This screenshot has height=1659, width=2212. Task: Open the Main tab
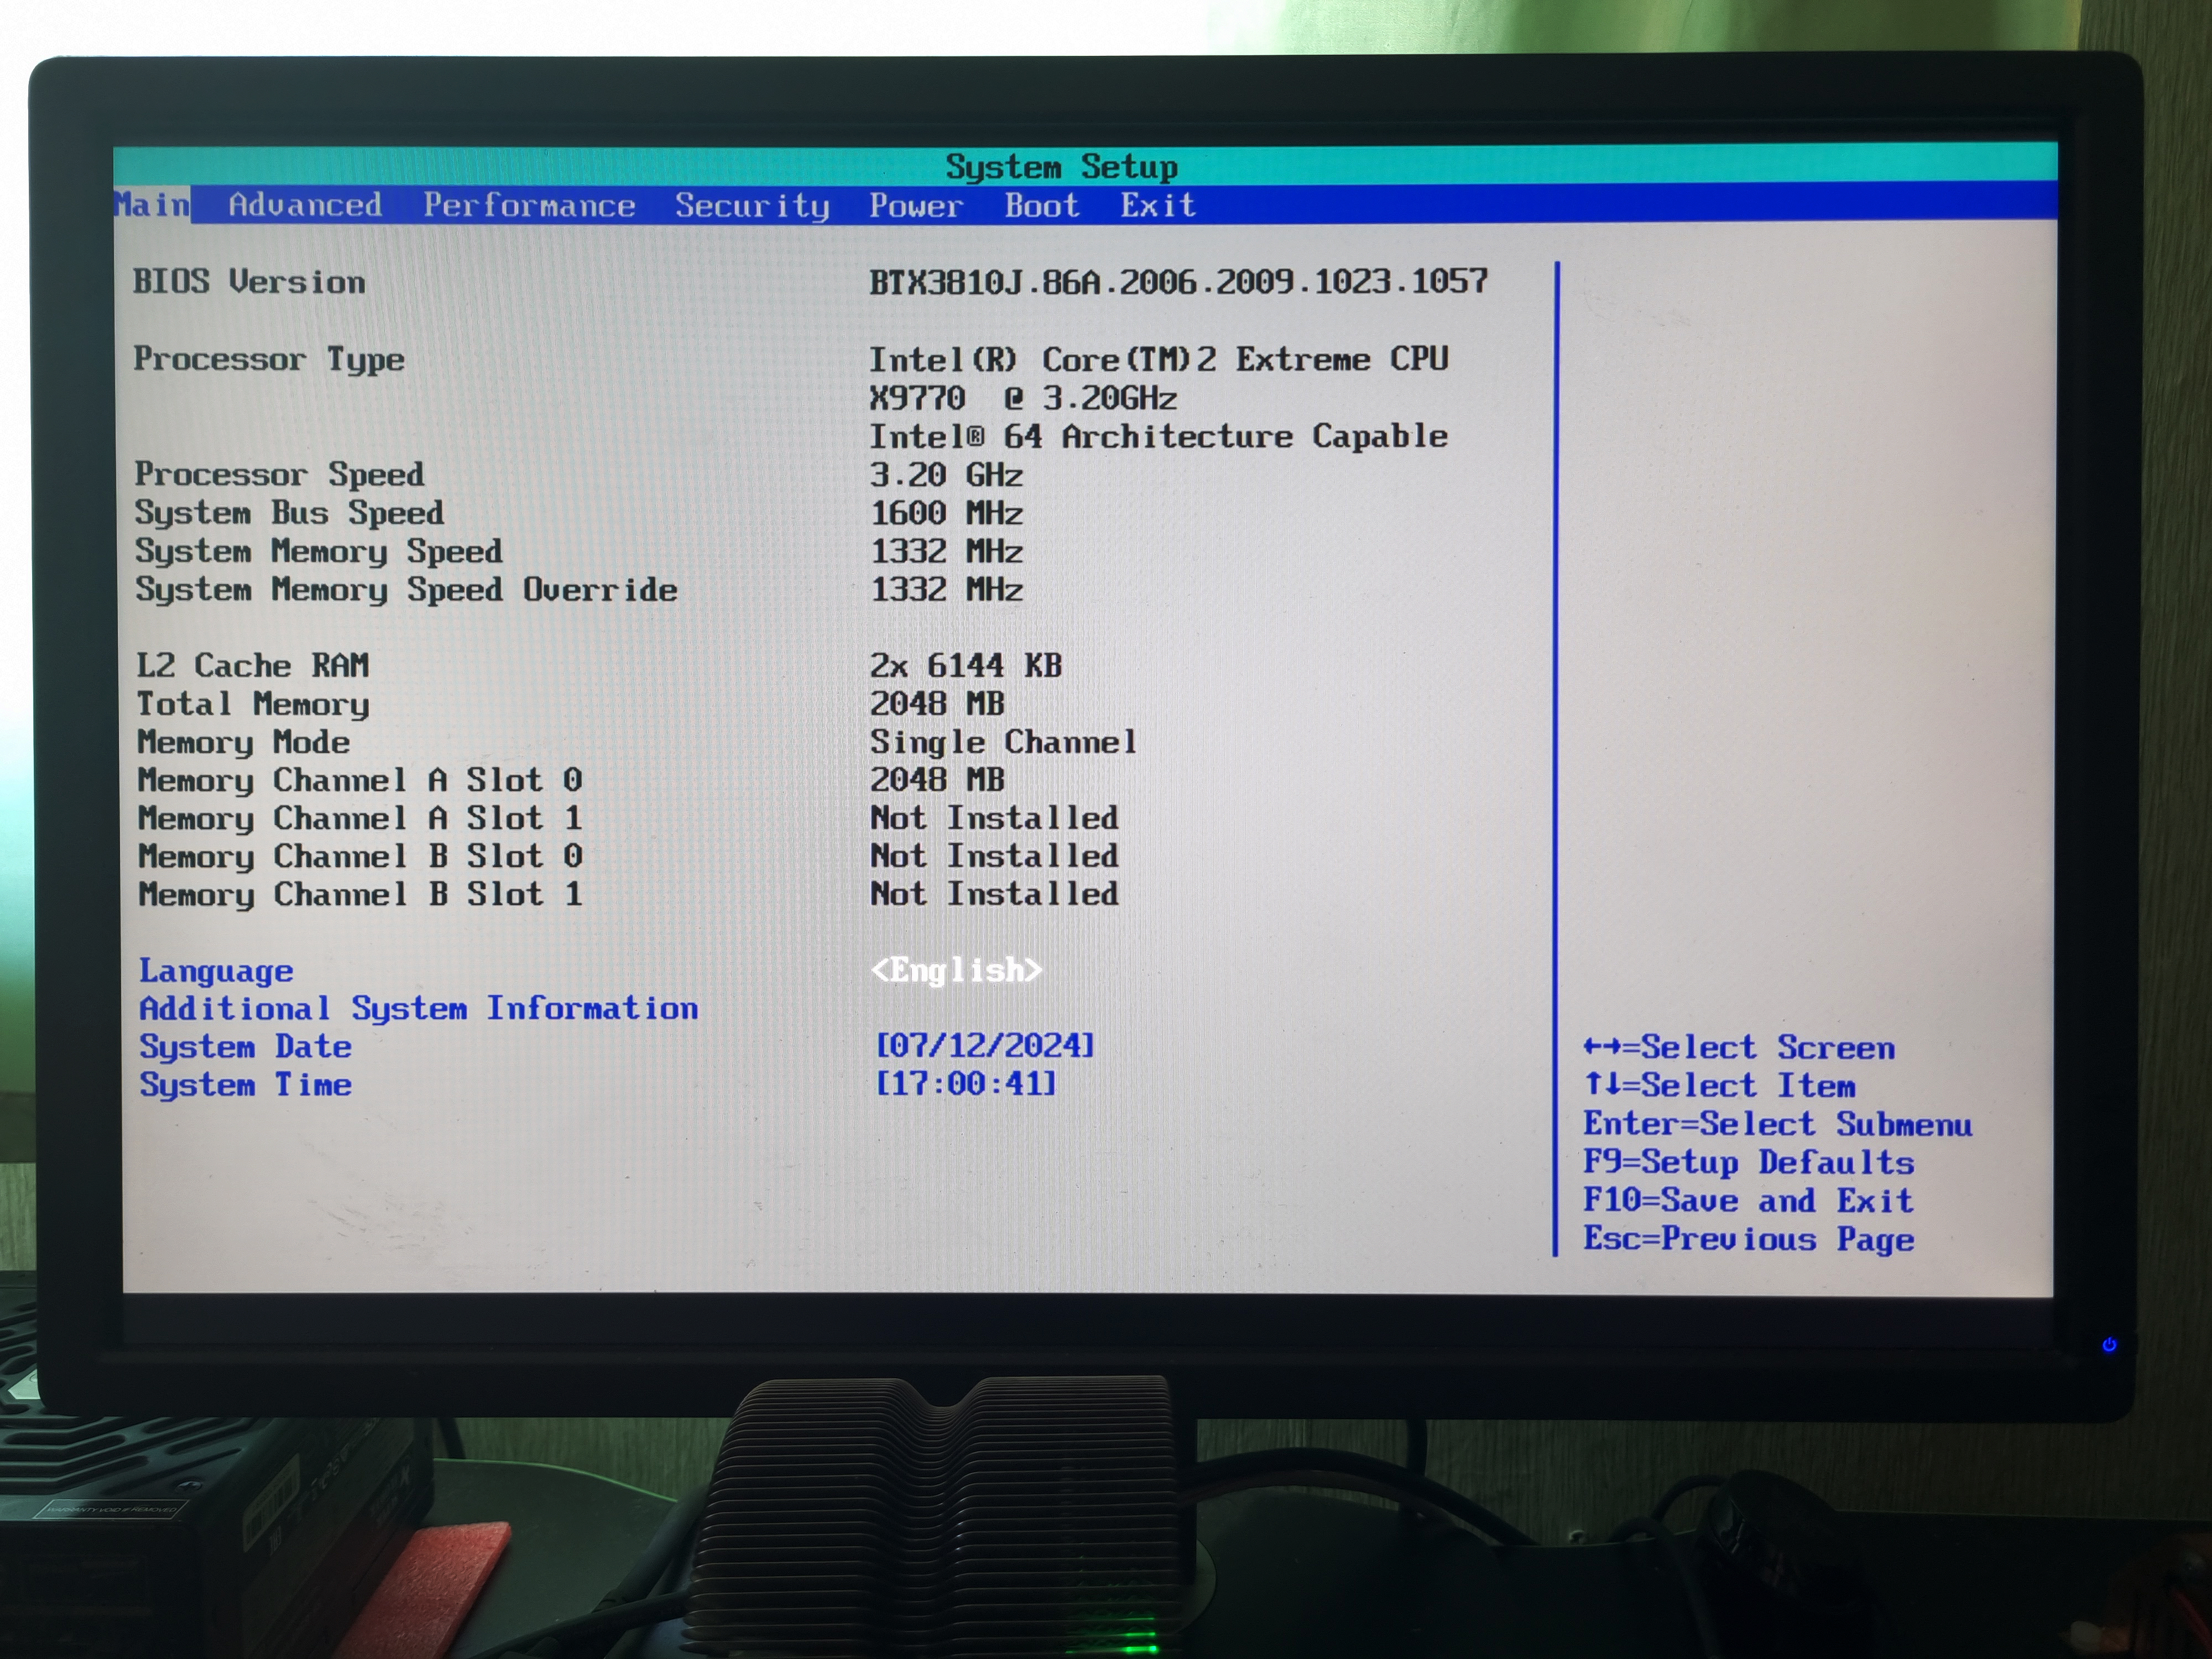pos(152,205)
